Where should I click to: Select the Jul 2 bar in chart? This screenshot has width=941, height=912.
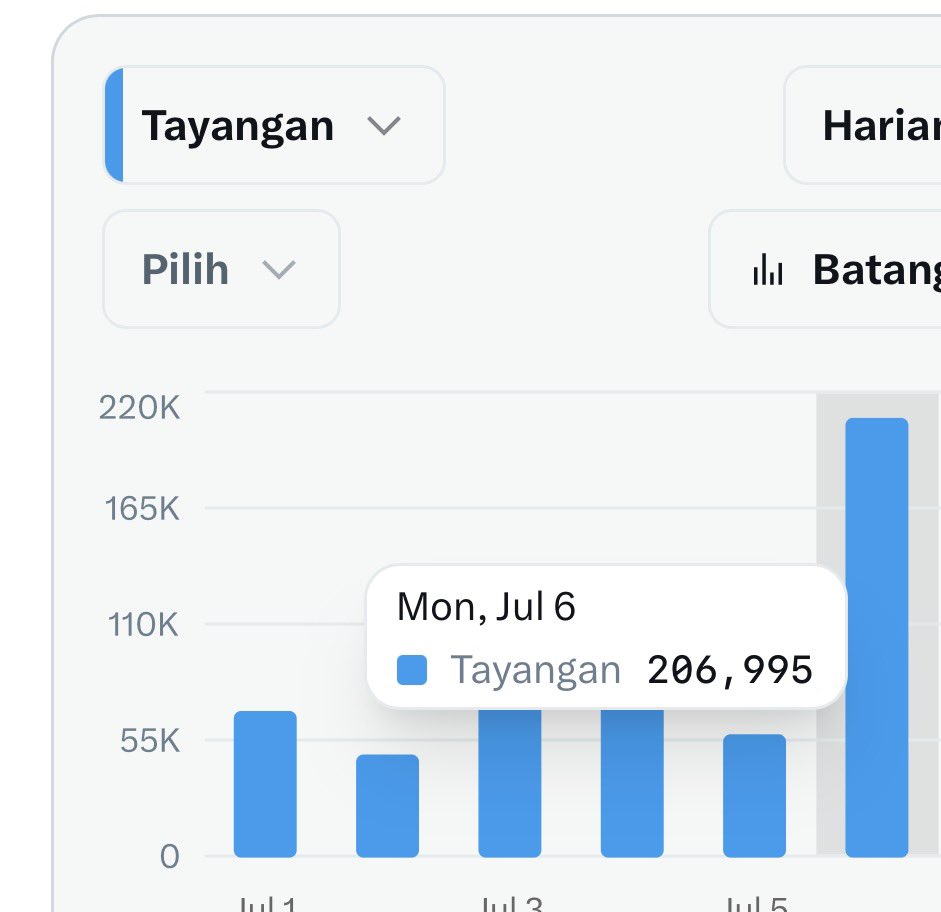click(388, 805)
